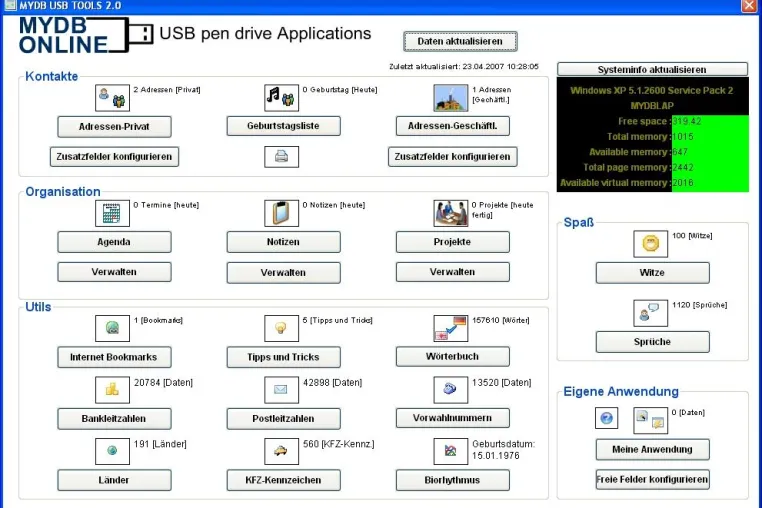Open the Geburtstagsliste
Image resolution: width=762 pixels, height=508 pixels.
pyautogui.click(x=283, y=126)
